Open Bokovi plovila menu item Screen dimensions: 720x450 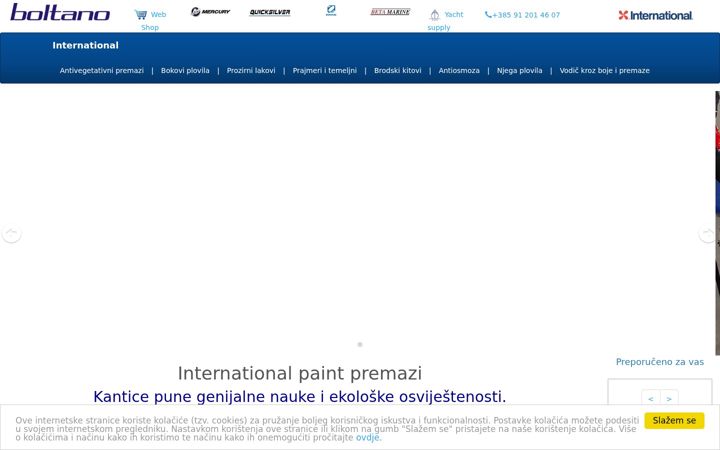[185, 71]
